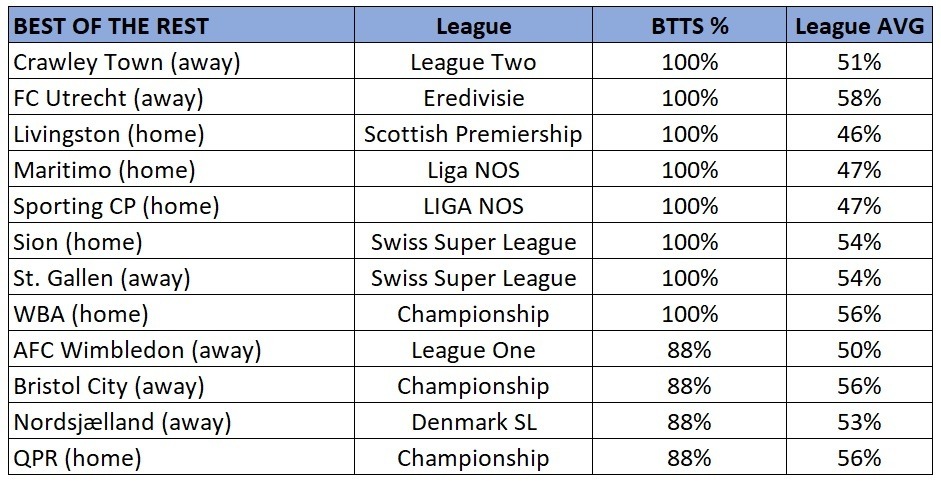Select the St. Gallen (away) cell
The height and width of the screenshot is (483, 941).
pyautogui.click(x=181, y=277)
